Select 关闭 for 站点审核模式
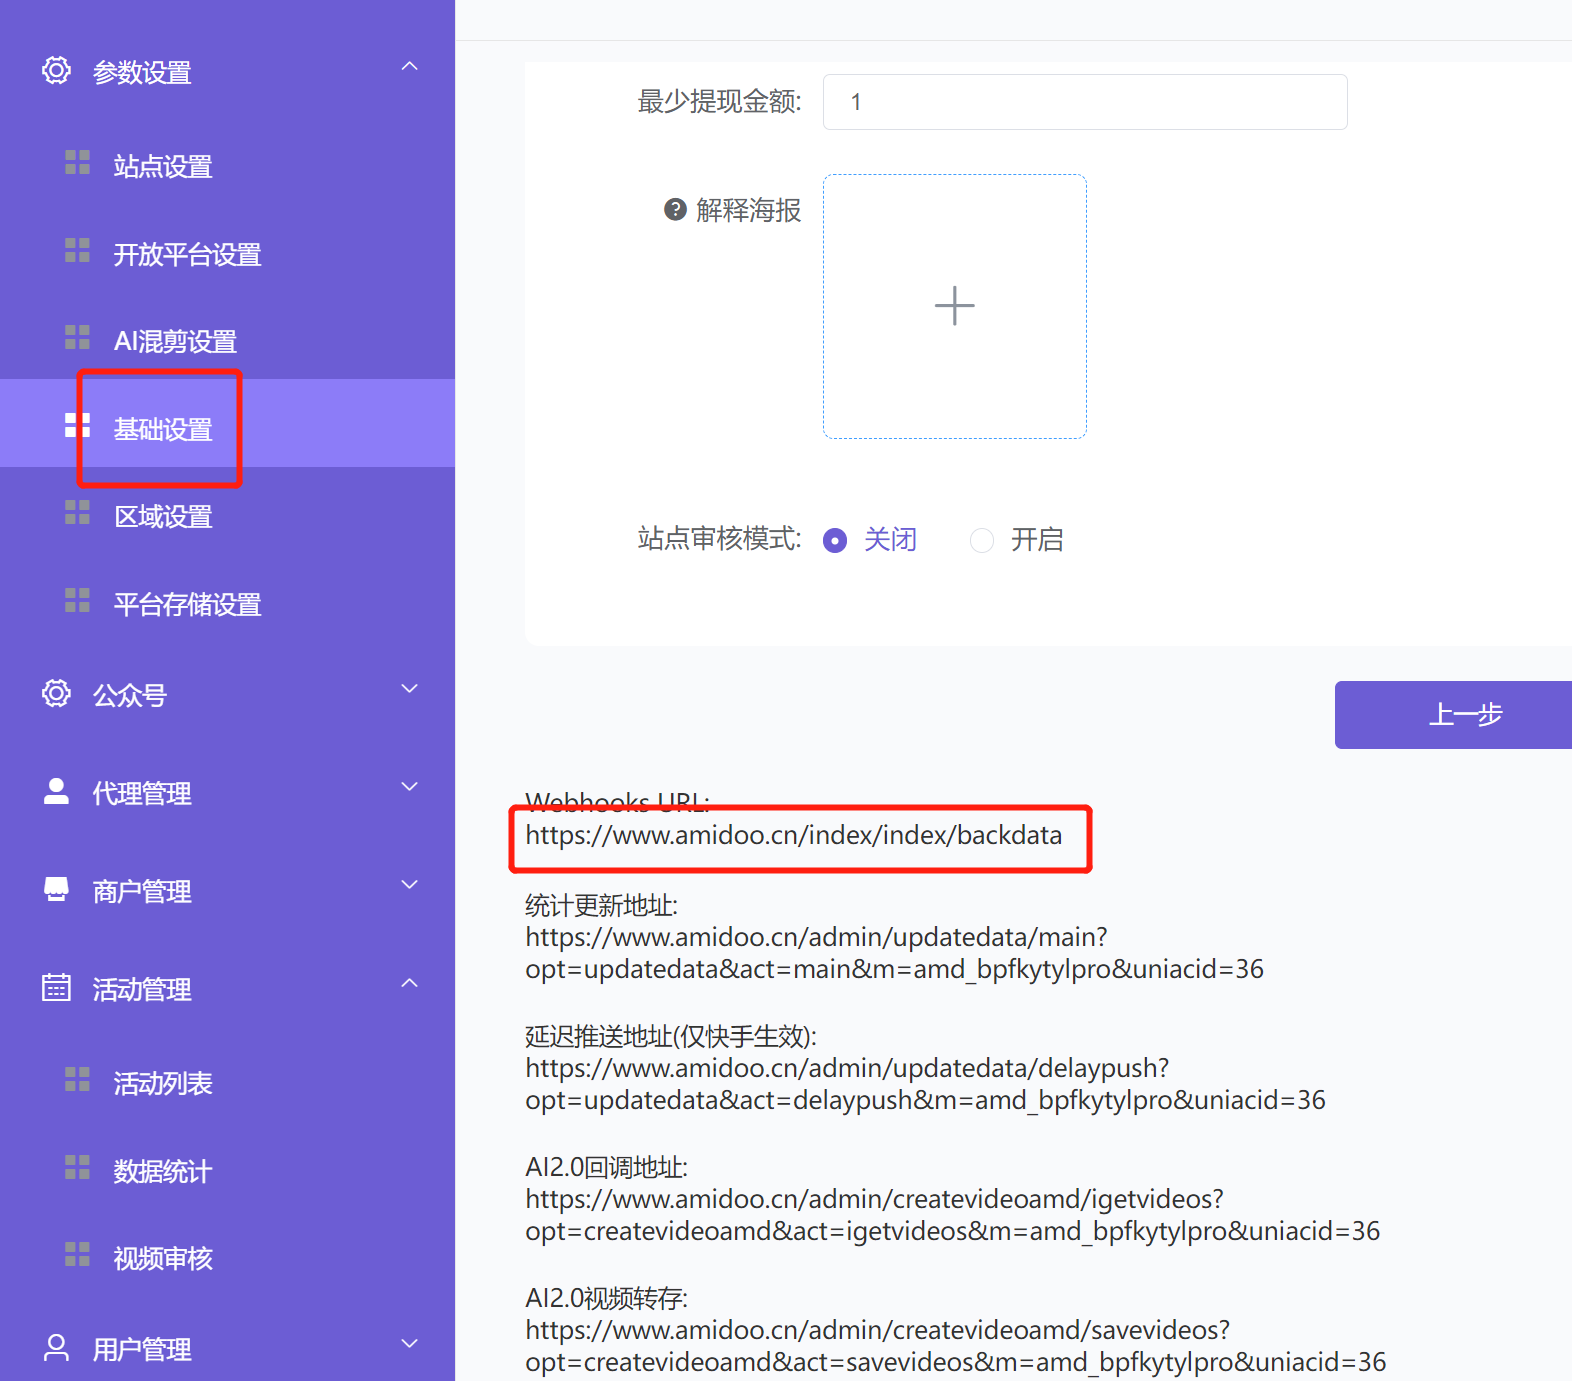The image size is (1572, 1381). (x=835, y=540)
